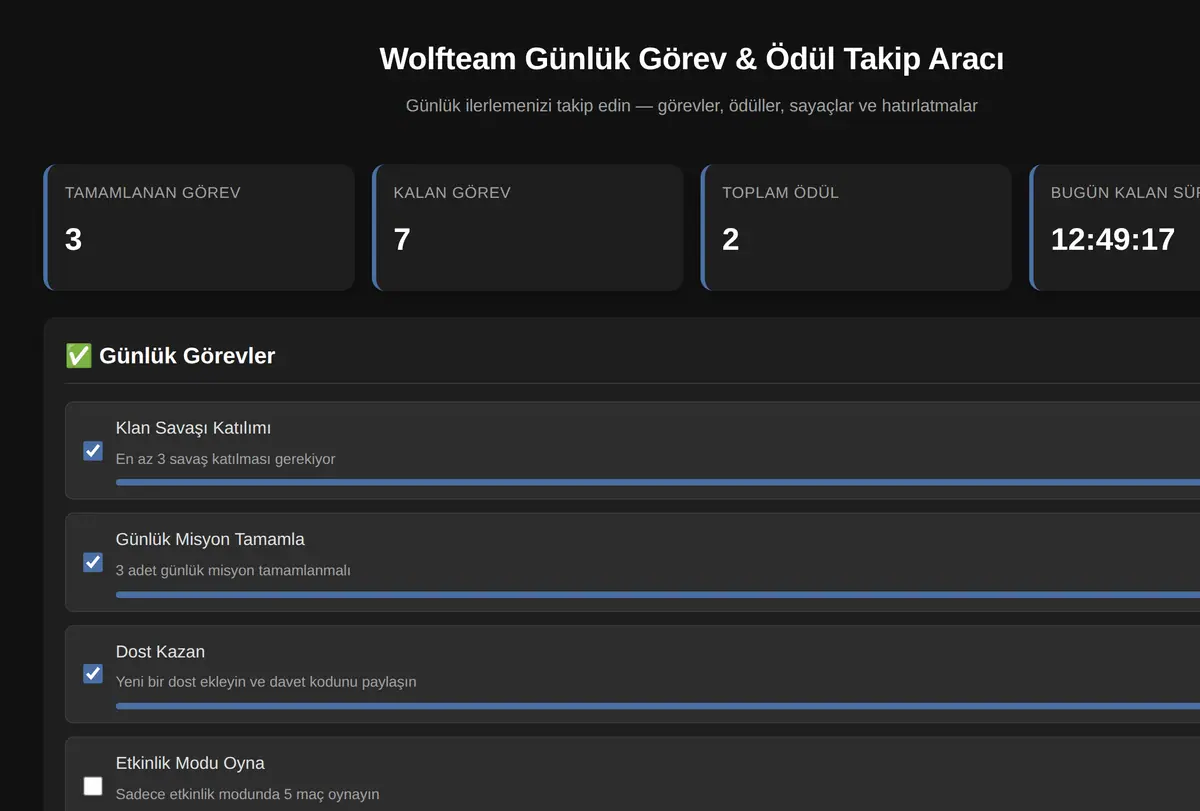Viewport: 1200px width, 811px height.
Task: Click the value 3 under Tamamlanan Görev
Action: tap(73, 240)
